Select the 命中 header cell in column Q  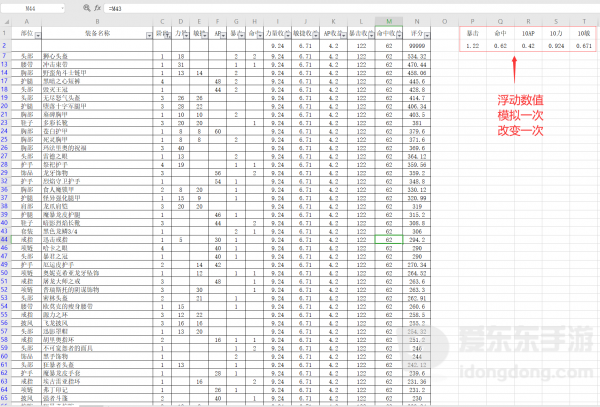[500, 33]
